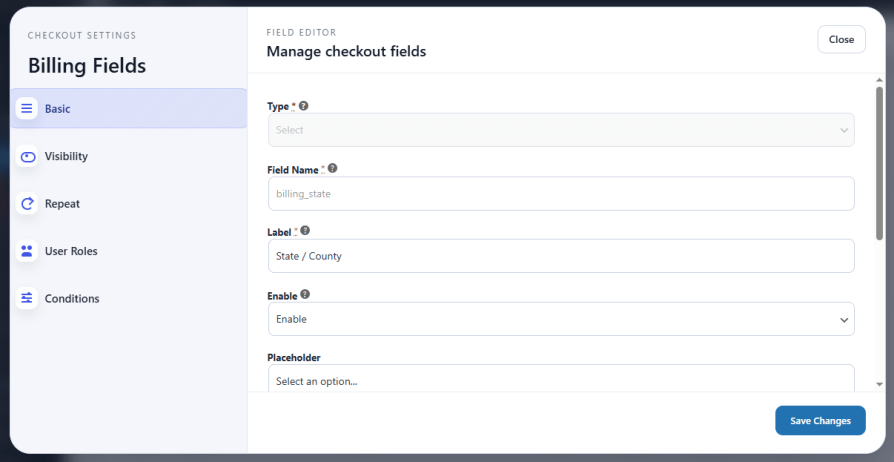Screen dimensions: 894x462
Task: Switch to the Visibility tab
Action: click(66, 156)
